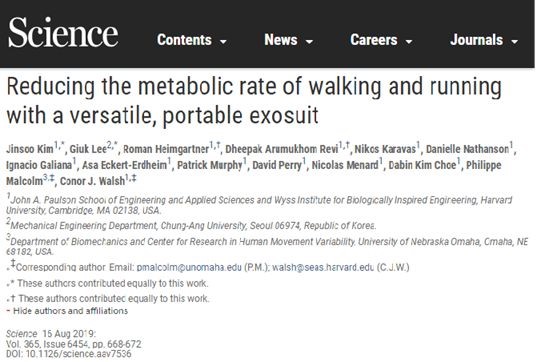The height and width of the screenshot is (362, 537).
Task: Open the Careers menu
Action: pyautogui.click(x=381, y=40)
